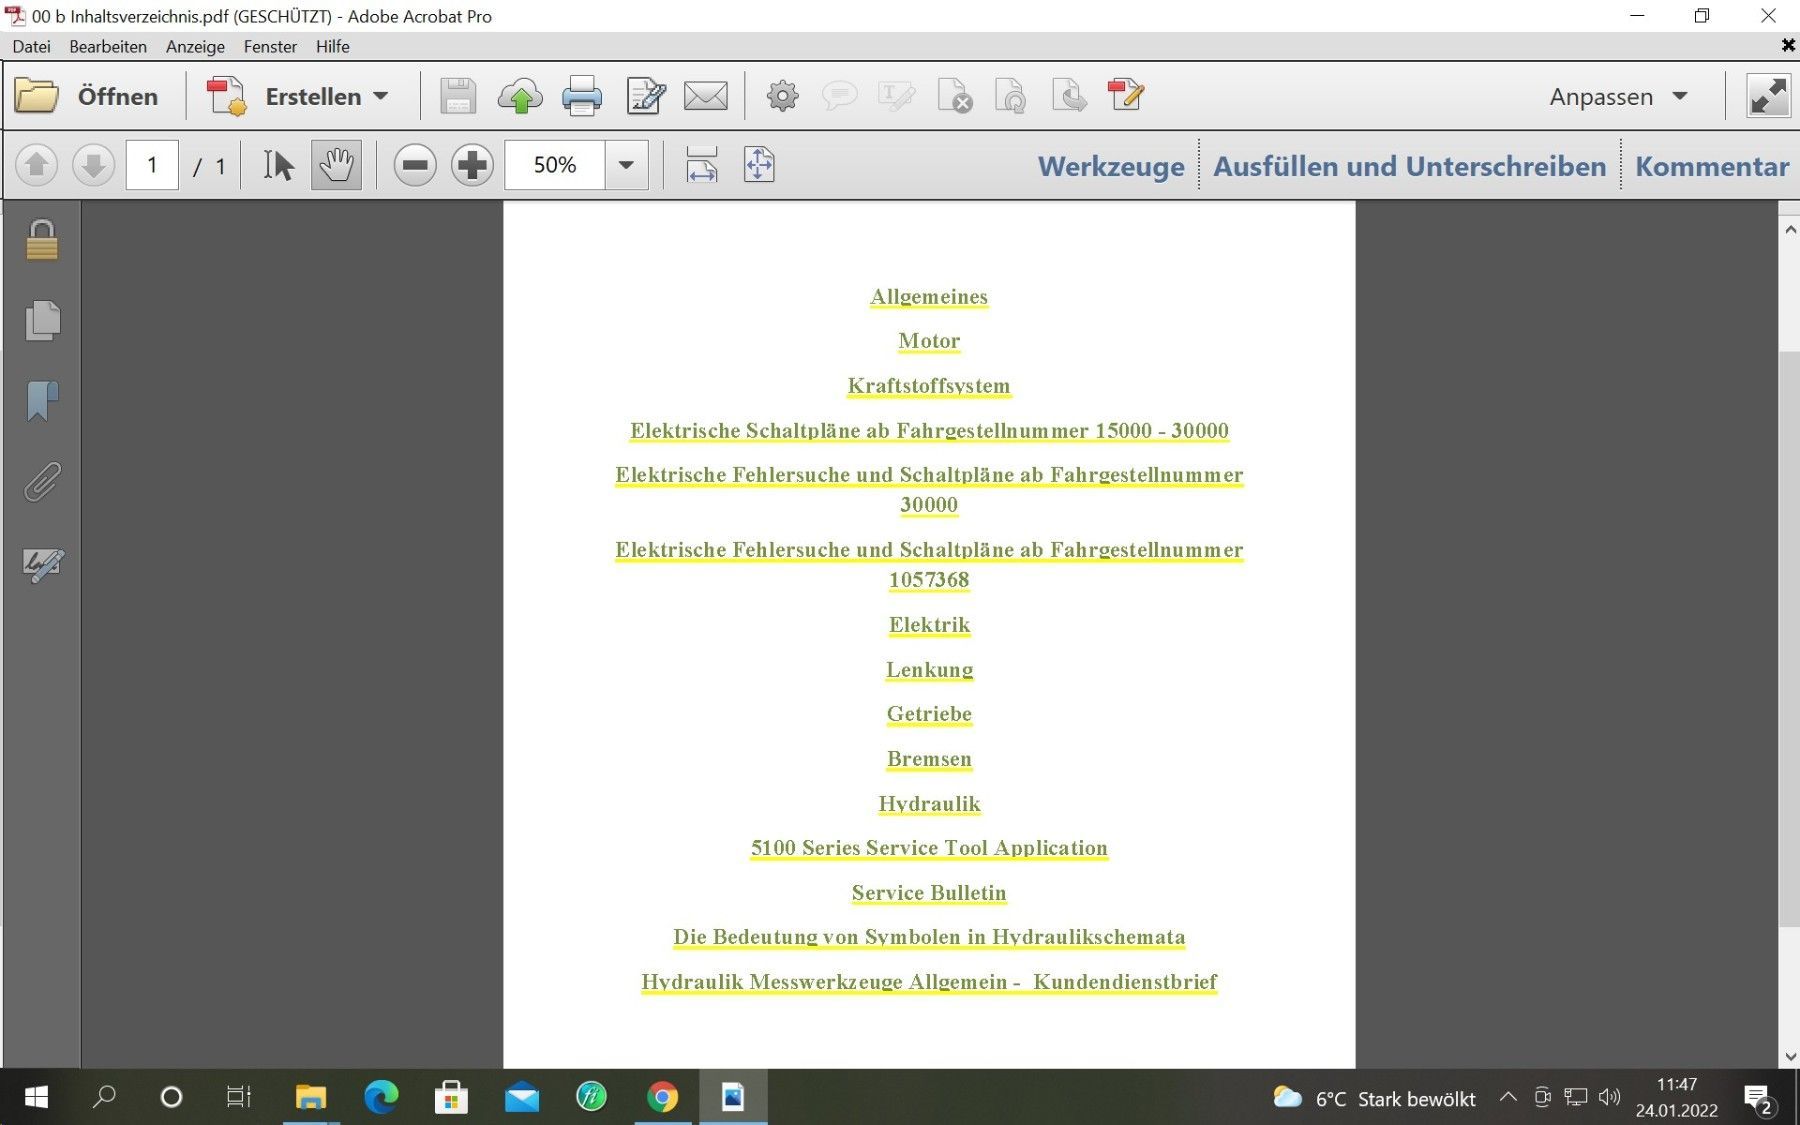The height and width of the screenshot is (1125, 1800).
Task: Click the security lock icon in sidebar
Action: [42, 241]
